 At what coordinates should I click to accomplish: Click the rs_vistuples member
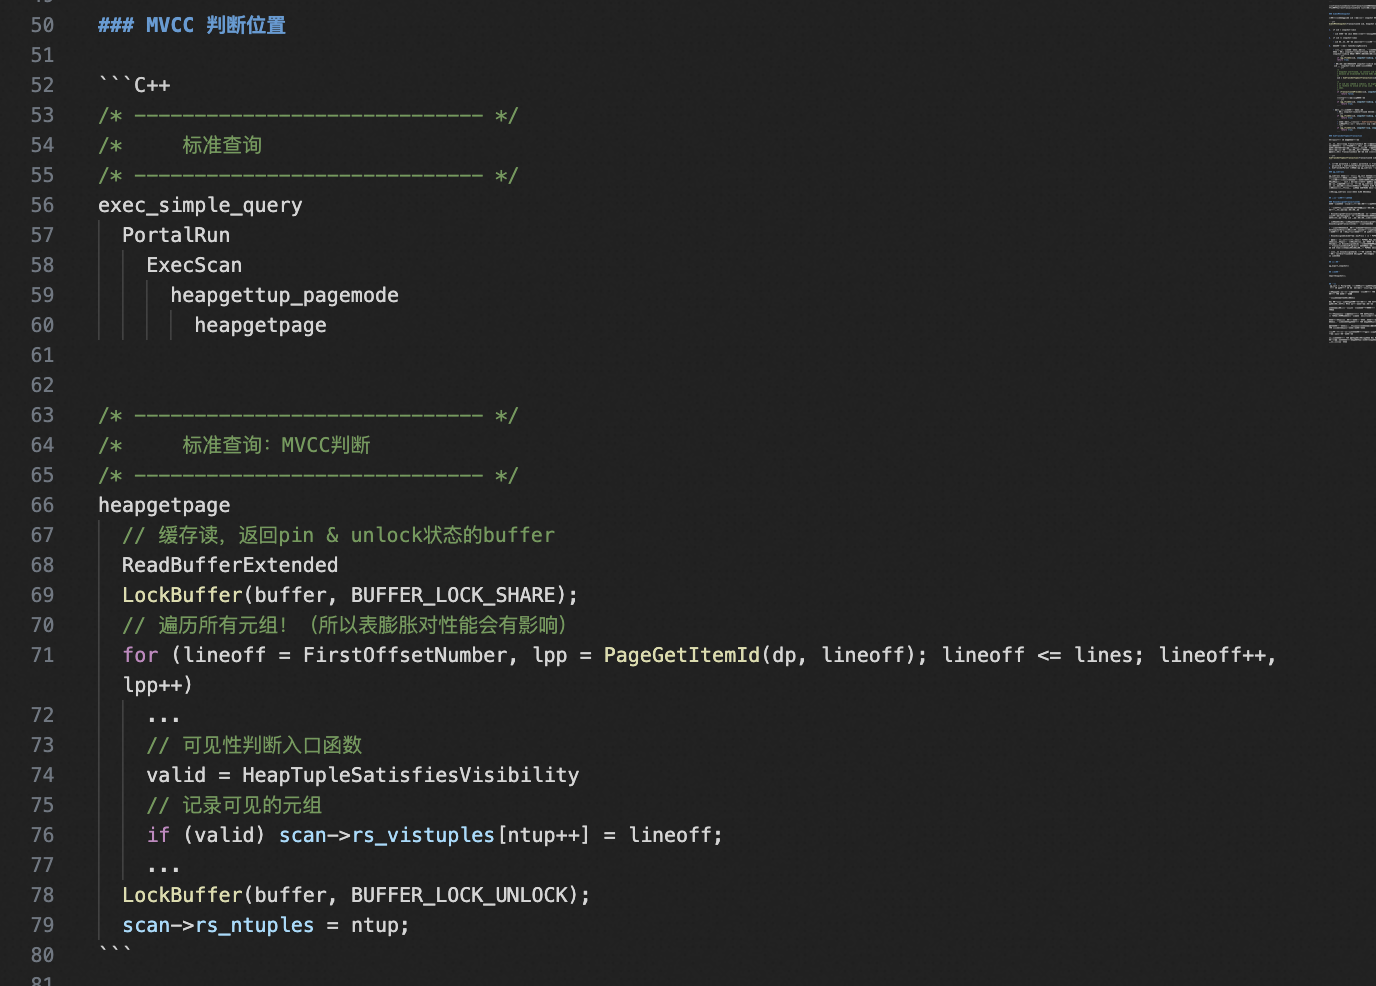tap(423, 835)
